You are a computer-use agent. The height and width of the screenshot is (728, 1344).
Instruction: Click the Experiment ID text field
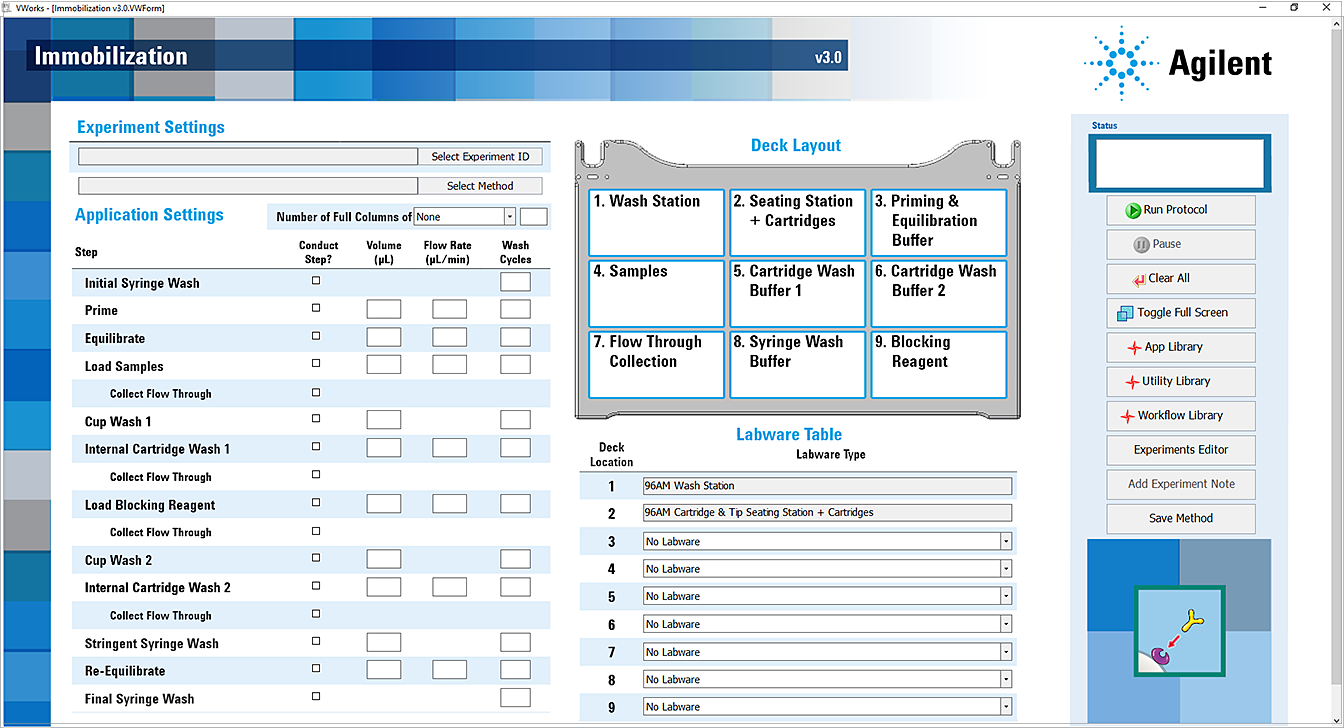tap(248, 157)
